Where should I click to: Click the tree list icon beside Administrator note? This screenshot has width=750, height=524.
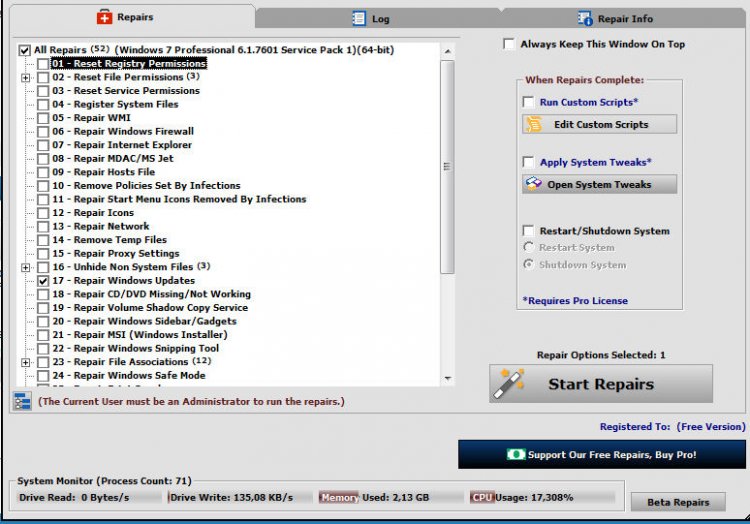[22, 401]
